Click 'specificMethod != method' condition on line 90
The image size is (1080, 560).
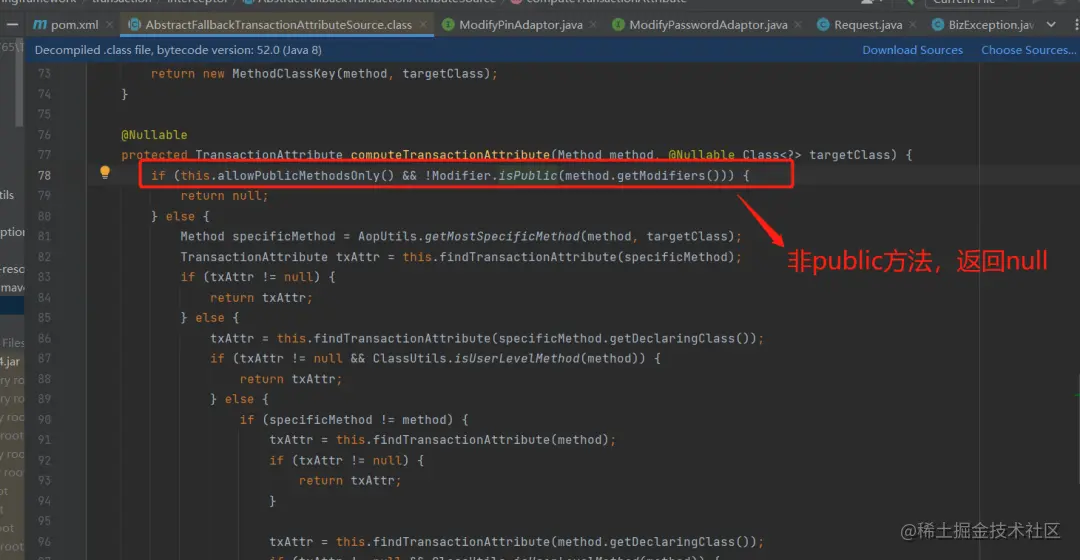[x=358, y=419]
